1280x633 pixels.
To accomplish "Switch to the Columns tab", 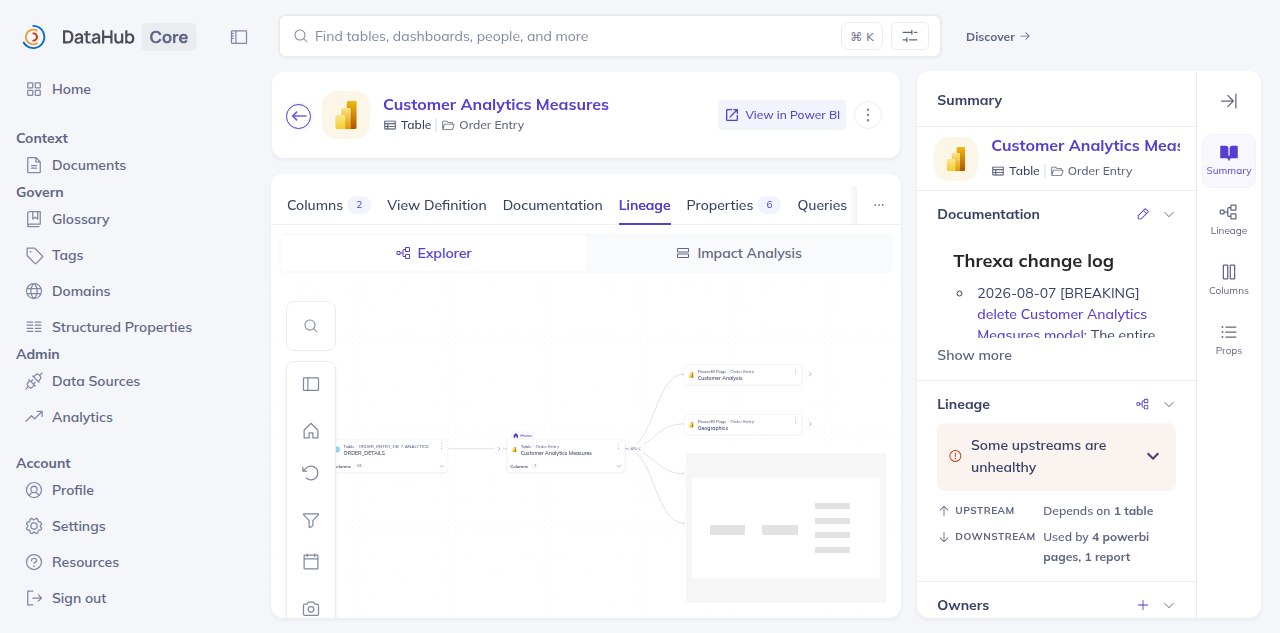I will [x=329, y=205].
